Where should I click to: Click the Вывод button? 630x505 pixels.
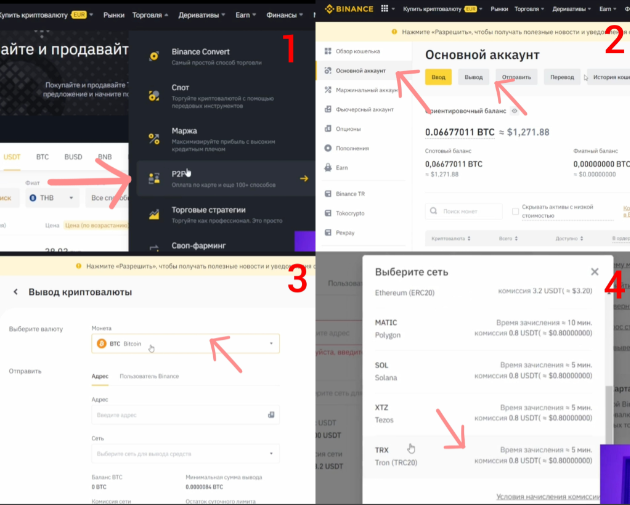pos(473,77)
